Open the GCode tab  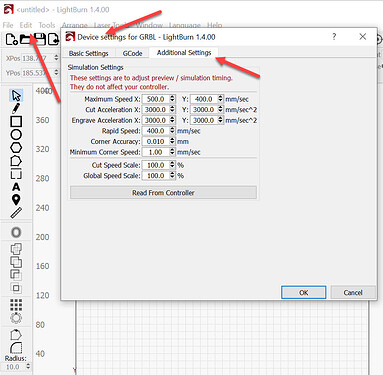pyautogui.click(x=132, y=53)
